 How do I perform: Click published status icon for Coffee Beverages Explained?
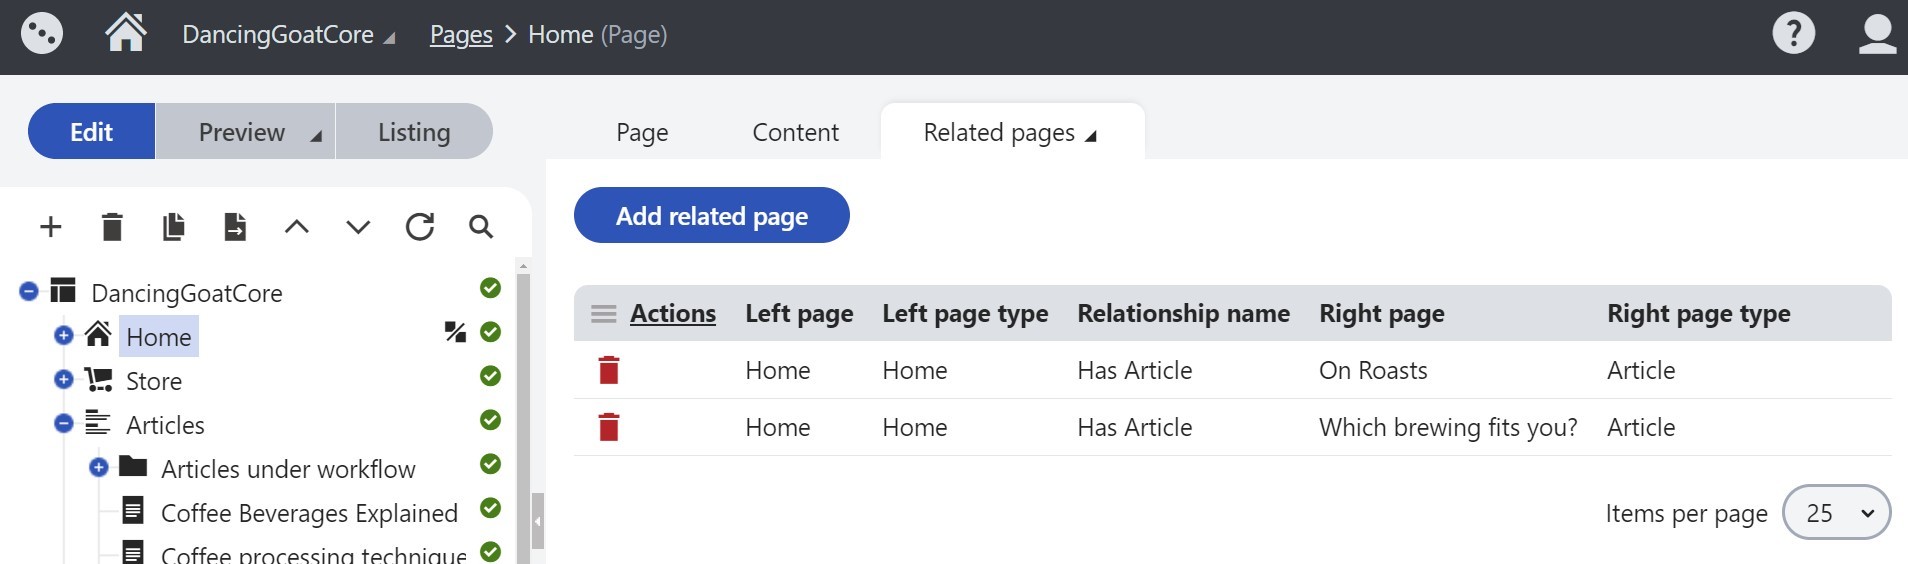click(490, 508)
